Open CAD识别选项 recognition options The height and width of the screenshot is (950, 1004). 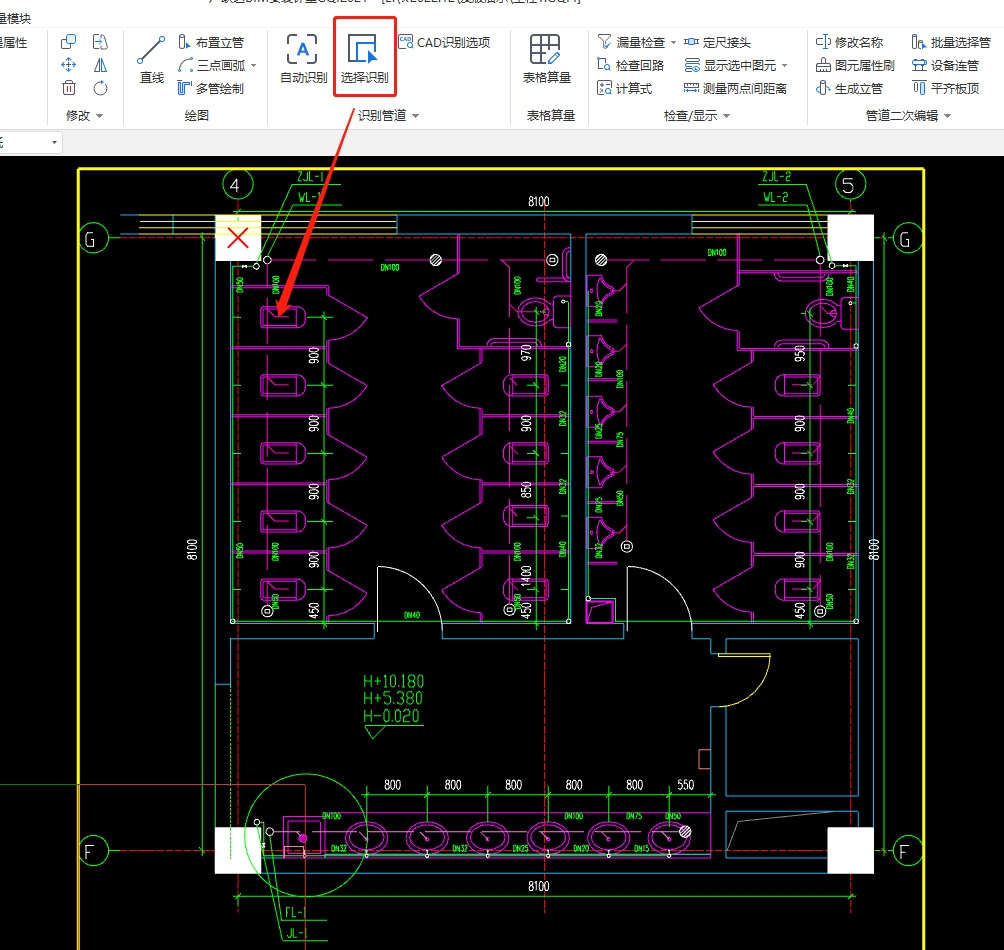[x=444, y=42]
